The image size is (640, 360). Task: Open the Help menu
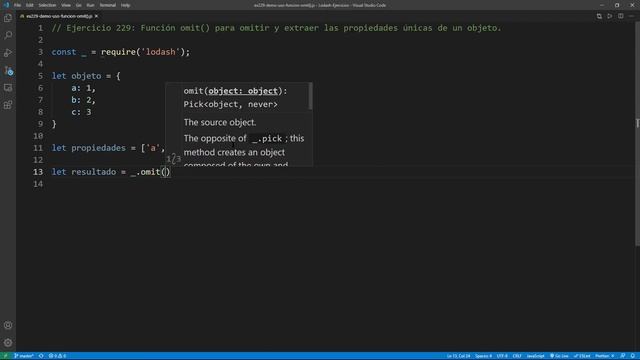point(125,5)
